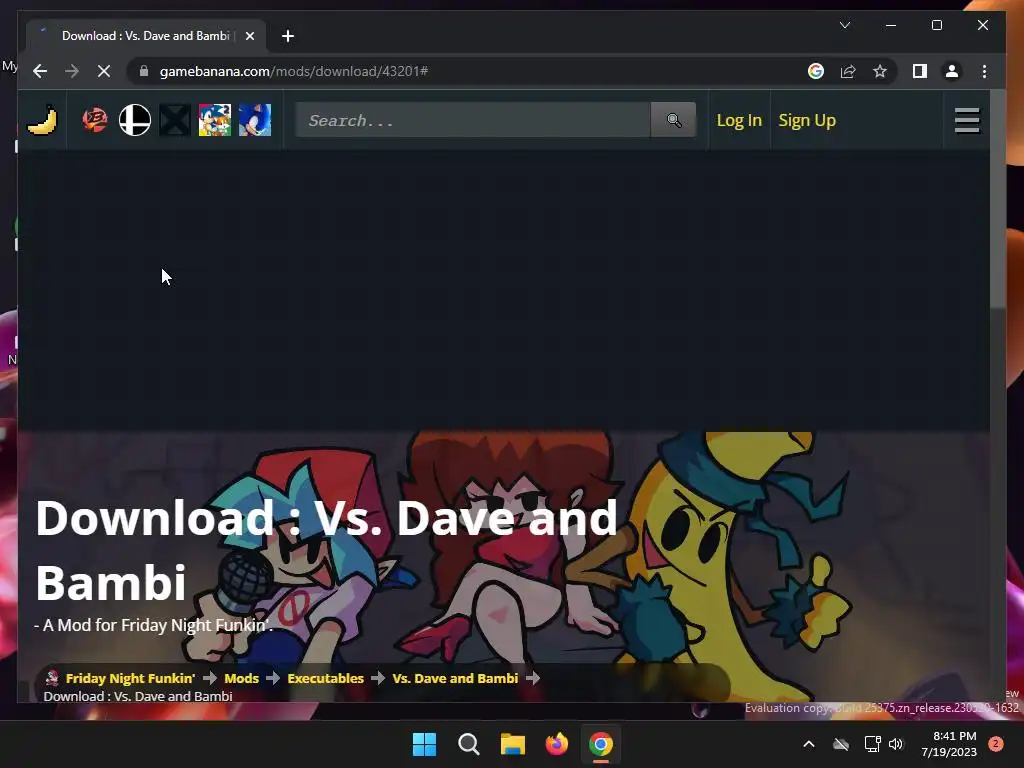Open the Executables breadcrumb link
Screen dimensions: 1024x768
325,678
